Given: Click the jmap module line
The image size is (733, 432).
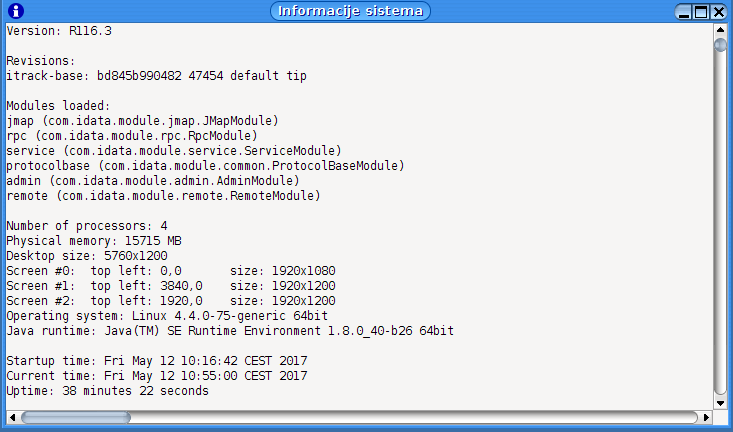Looking at the screenshot, I should tap(143, 121).
